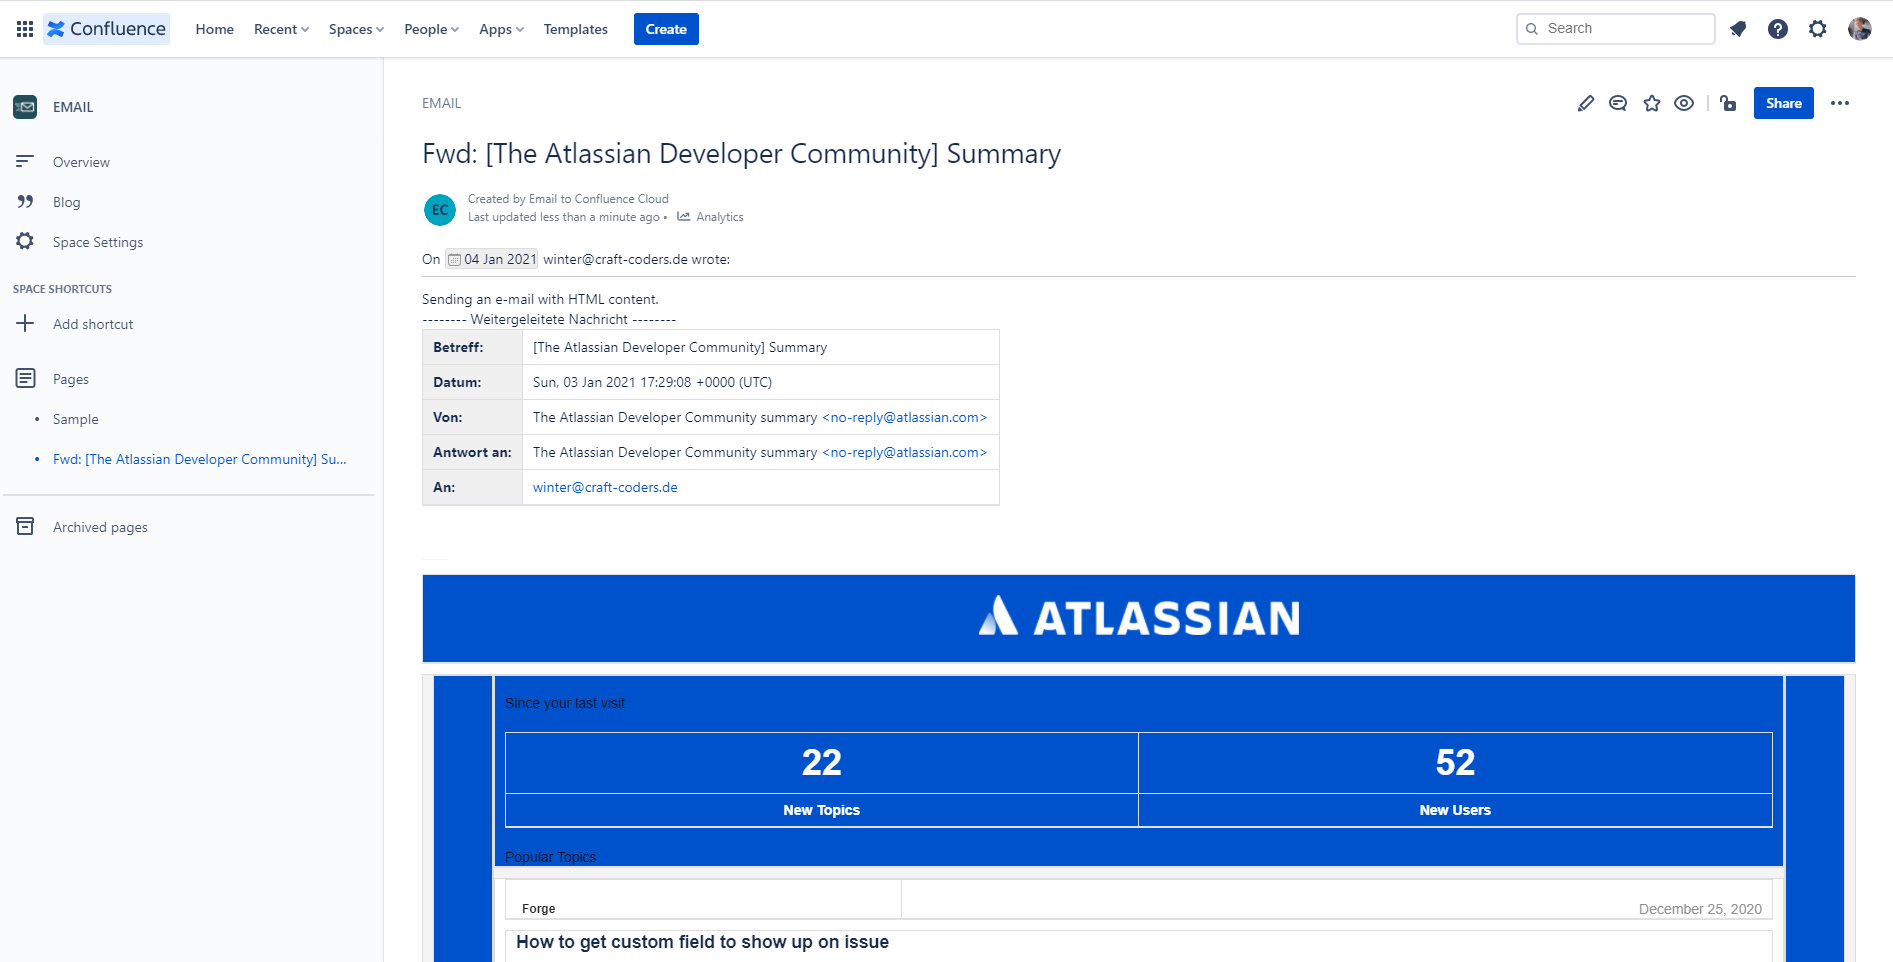Click the 'December 25, 2020' date text

[1700, 909]
